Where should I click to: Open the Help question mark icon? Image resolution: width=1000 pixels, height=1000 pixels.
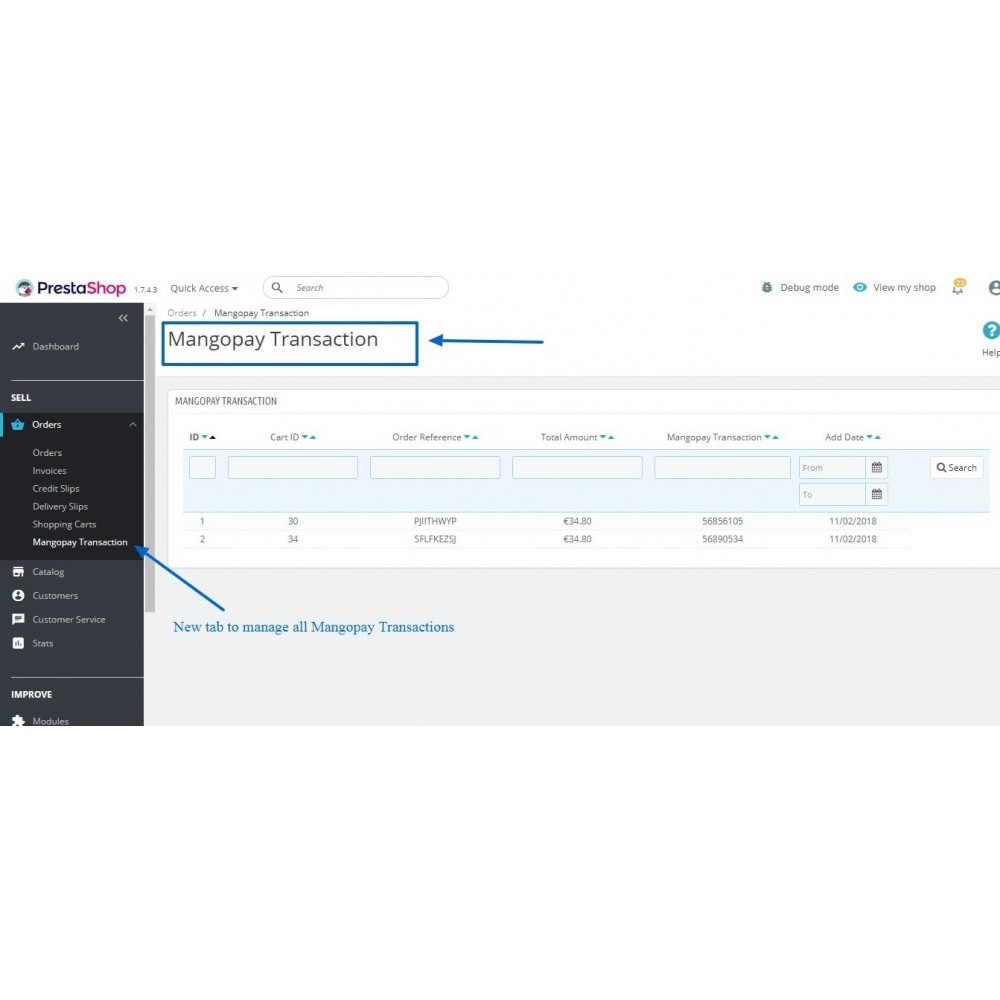pyautogui.click(x=991, y=330)
